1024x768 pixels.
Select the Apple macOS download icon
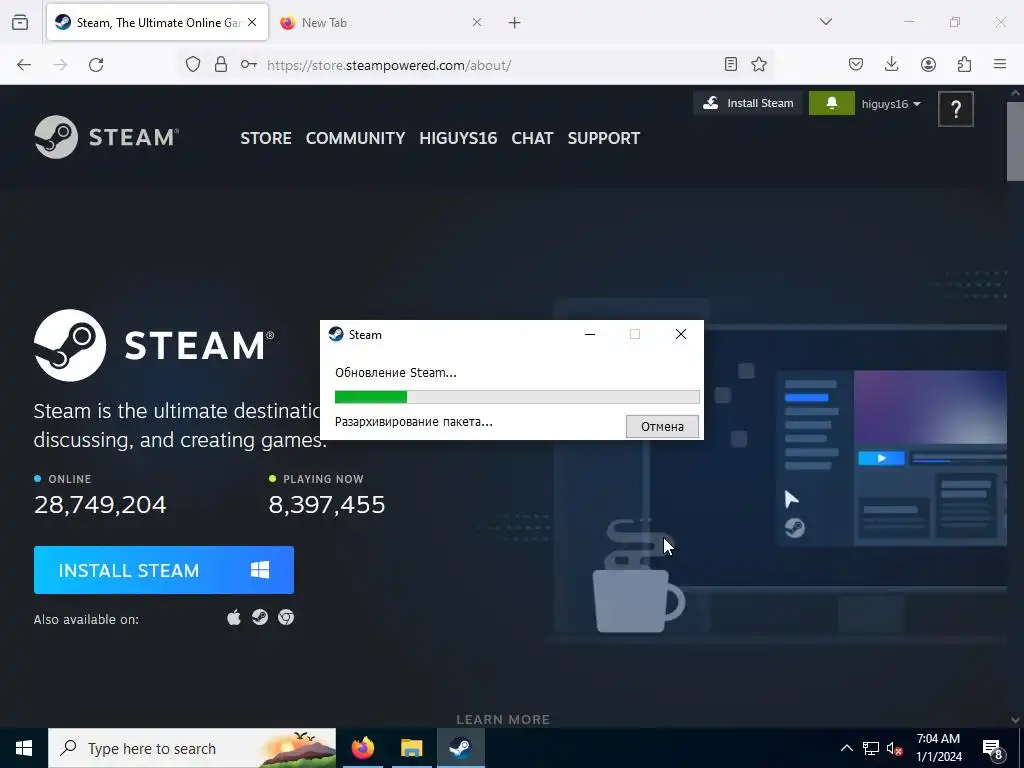click(234, 617)
